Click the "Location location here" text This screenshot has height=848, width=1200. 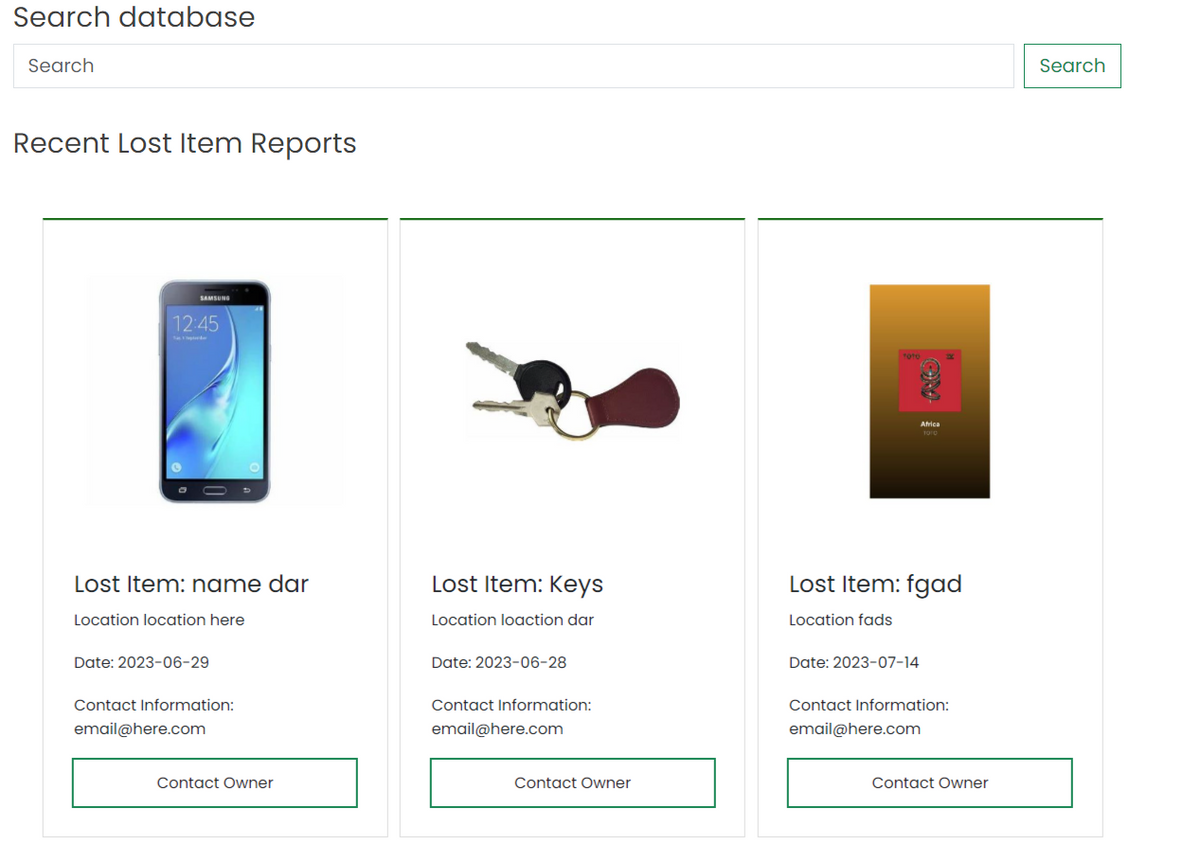point(159,620)
